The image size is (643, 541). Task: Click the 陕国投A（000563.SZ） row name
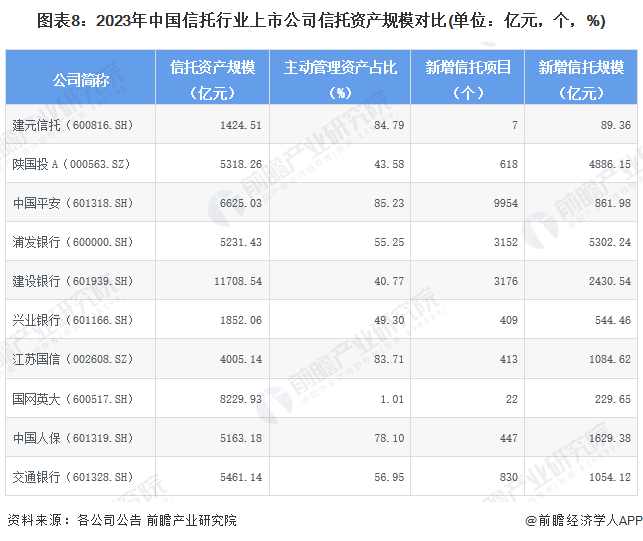[x=71, y=164]
